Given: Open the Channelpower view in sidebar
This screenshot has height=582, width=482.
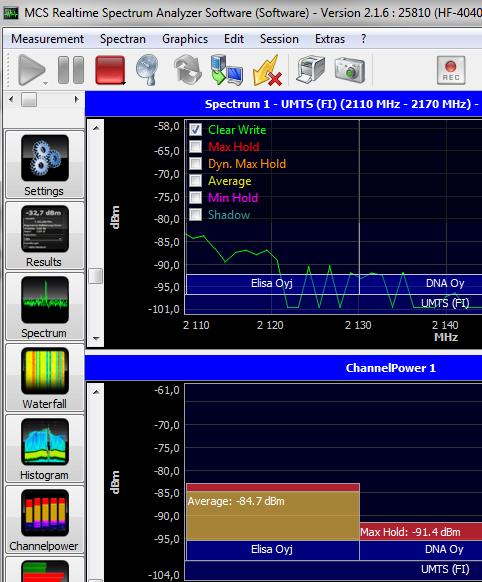Looking at the screenshot, I should click(x=45, y=520).
